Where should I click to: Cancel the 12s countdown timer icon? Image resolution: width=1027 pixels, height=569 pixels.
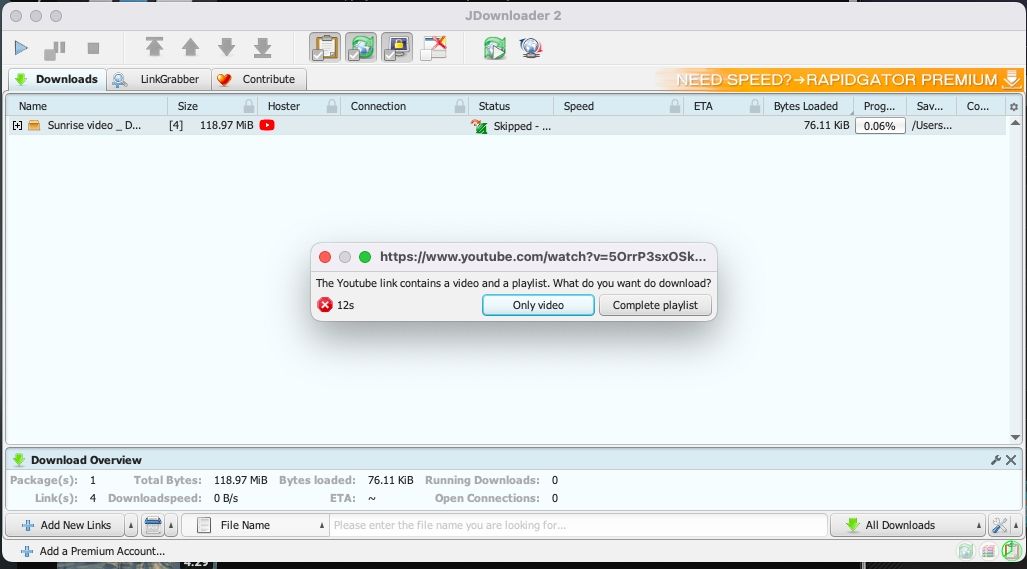(325, 305)
